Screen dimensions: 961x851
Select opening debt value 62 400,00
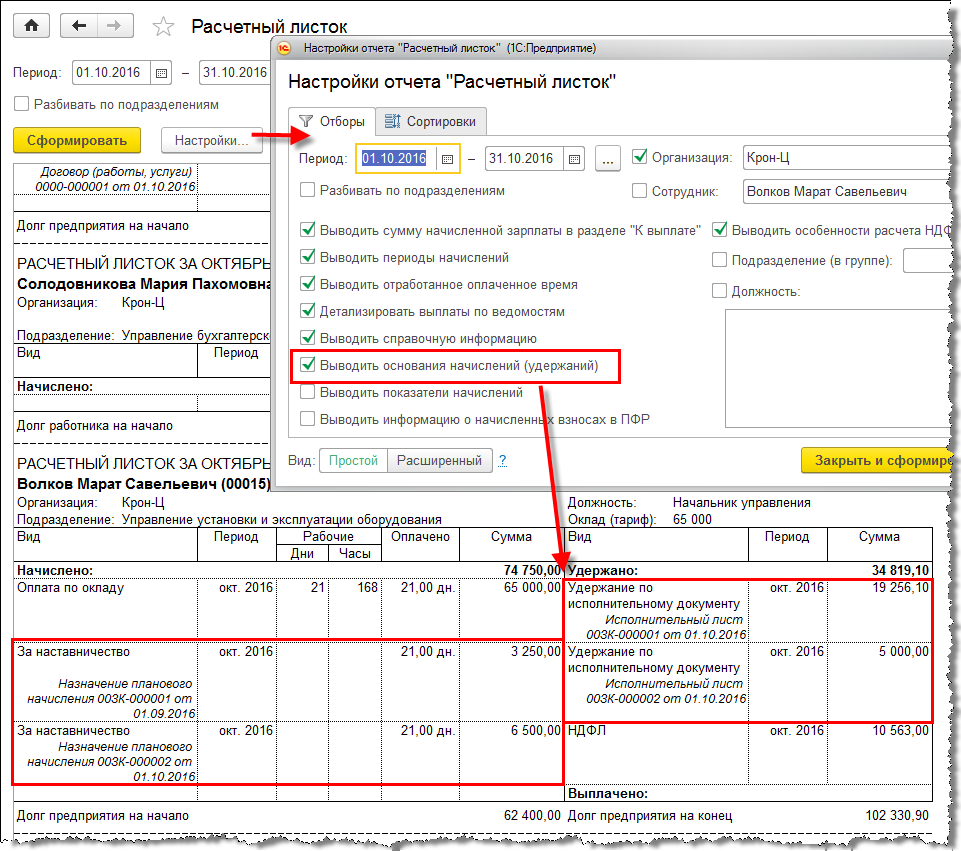pyautogui.click(x=532, y=815)
